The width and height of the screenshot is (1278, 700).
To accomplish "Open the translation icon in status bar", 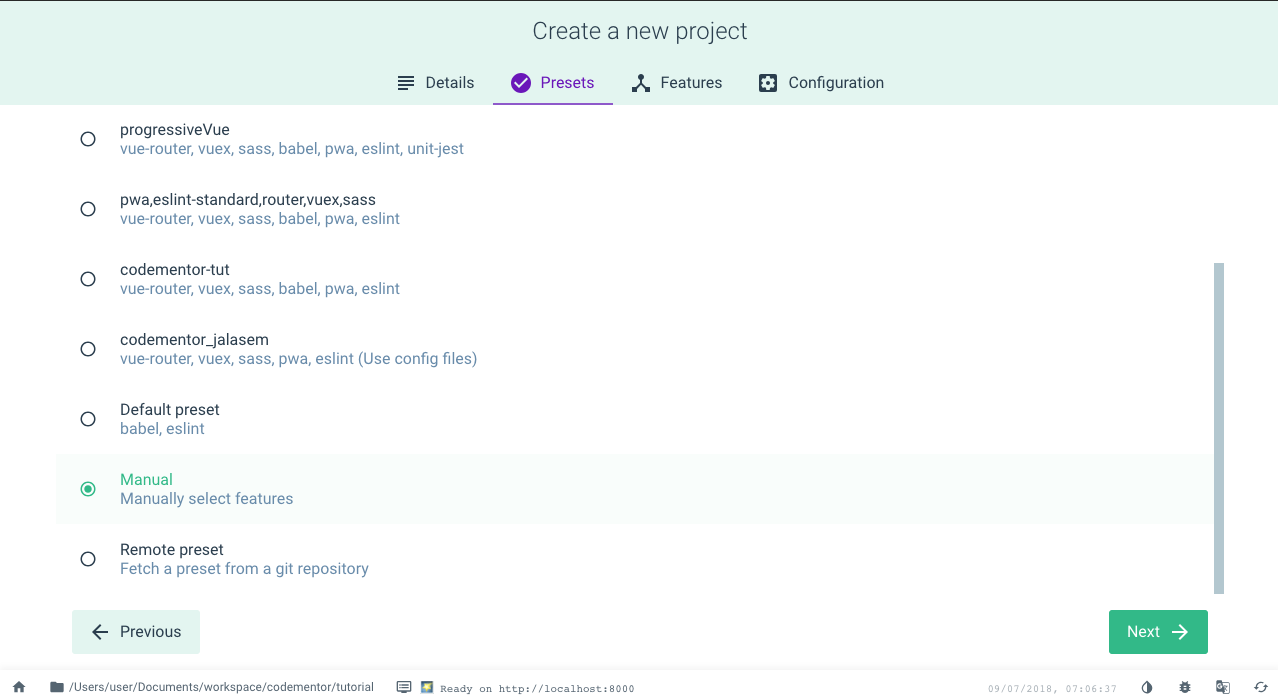I will 1222,687.
